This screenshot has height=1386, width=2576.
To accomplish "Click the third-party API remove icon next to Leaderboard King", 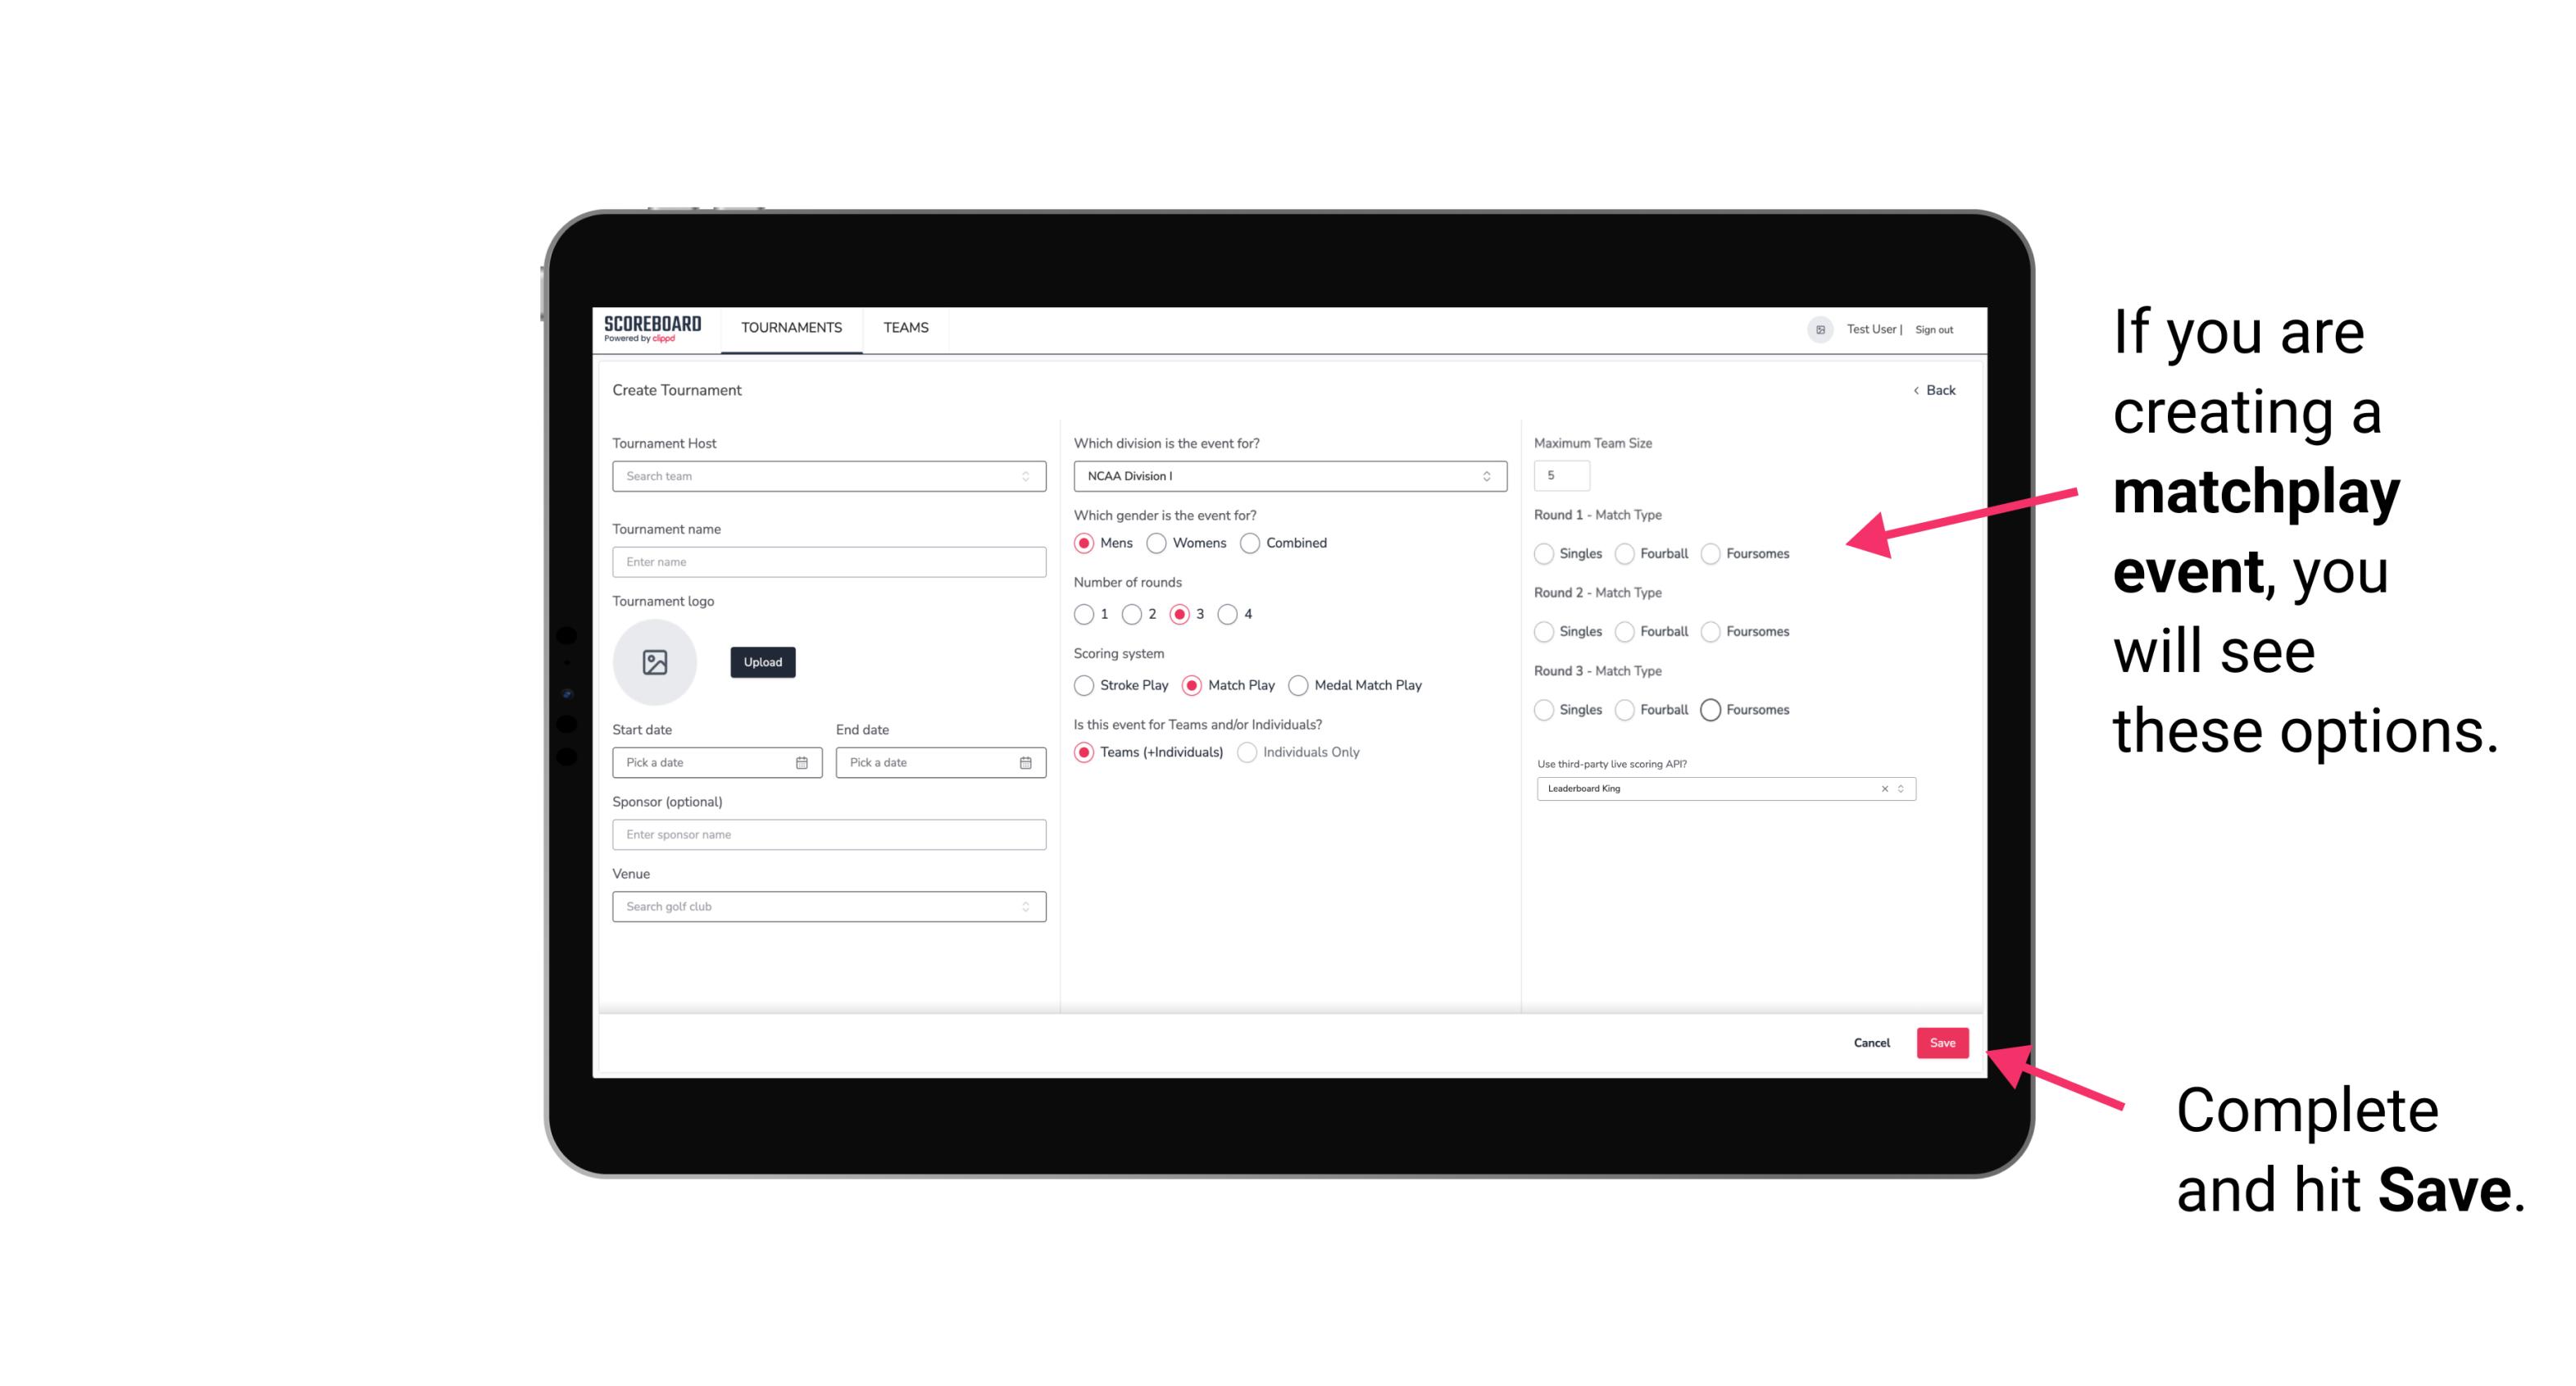I will [x=1880, y=788].
